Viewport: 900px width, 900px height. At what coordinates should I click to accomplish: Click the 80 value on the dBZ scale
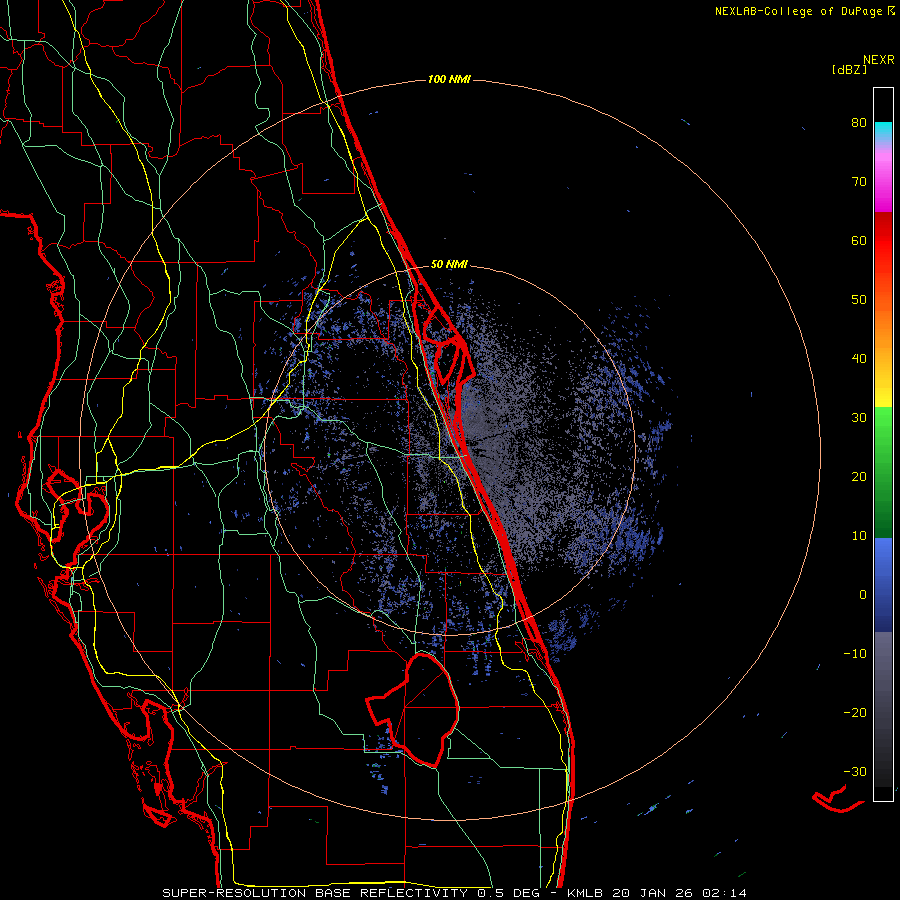[859, 123]
